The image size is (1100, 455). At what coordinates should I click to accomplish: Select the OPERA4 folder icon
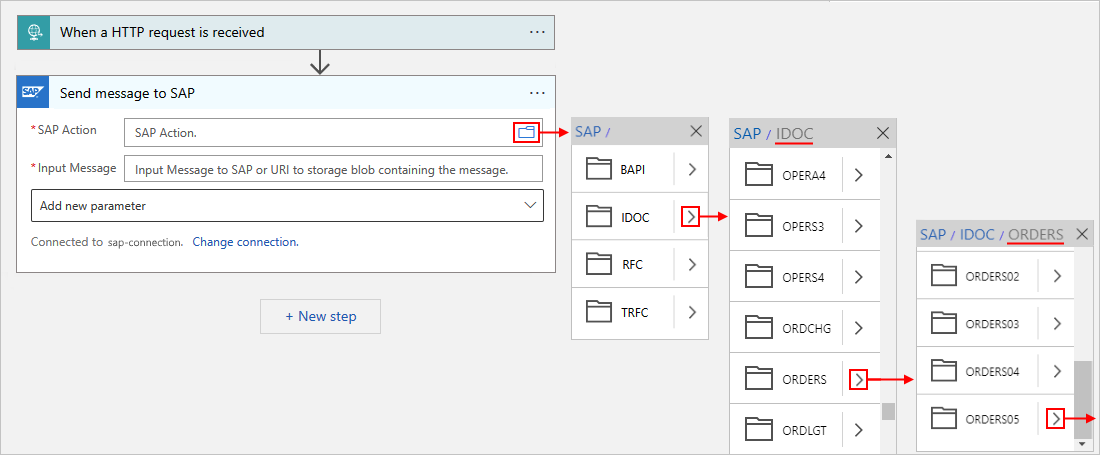point(758,175)
